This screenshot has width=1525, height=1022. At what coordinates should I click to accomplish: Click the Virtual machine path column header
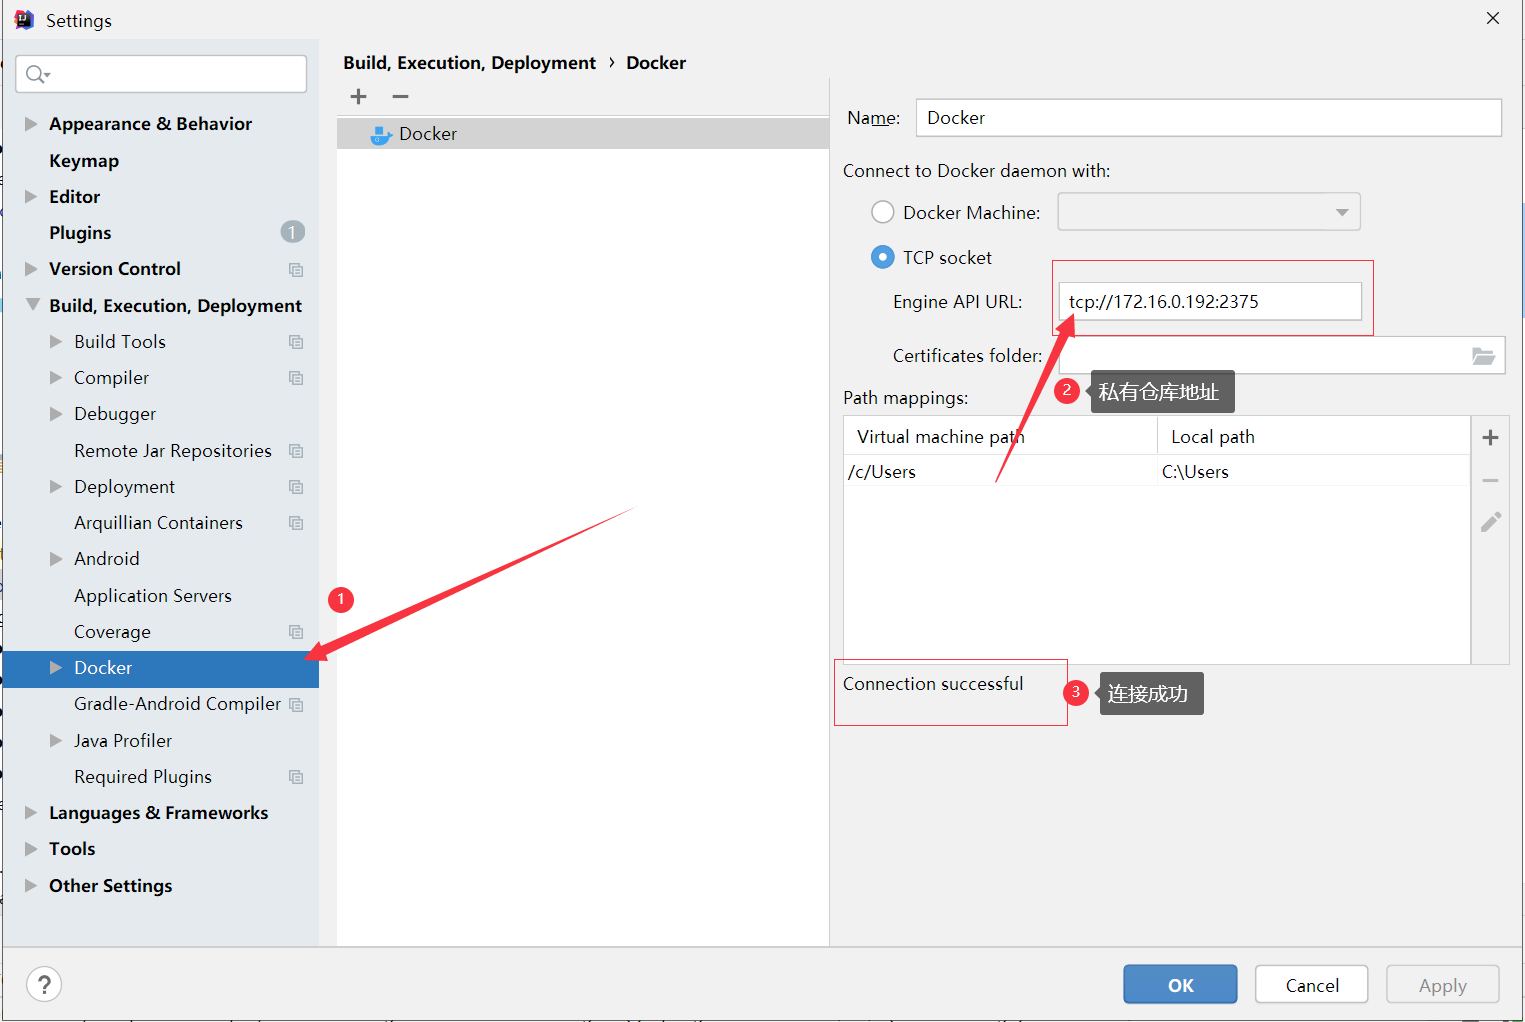click(x=1000, y=437)
